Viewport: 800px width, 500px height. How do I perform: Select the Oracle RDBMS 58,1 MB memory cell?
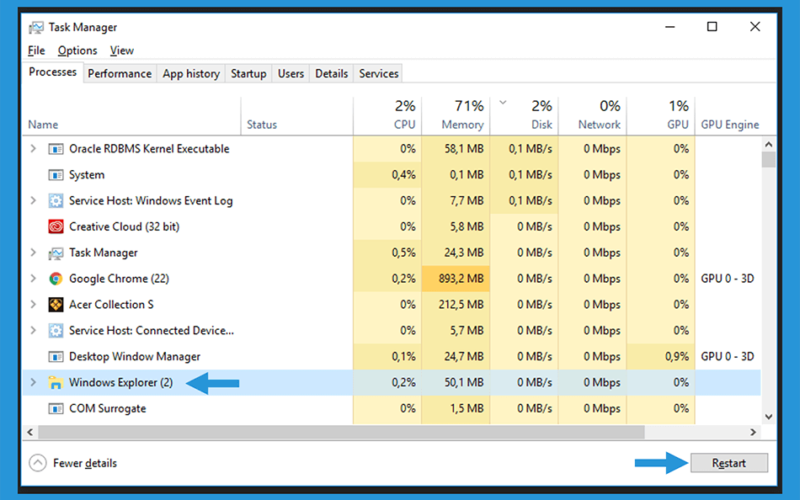pyautogui.click(x=456, y=149)
